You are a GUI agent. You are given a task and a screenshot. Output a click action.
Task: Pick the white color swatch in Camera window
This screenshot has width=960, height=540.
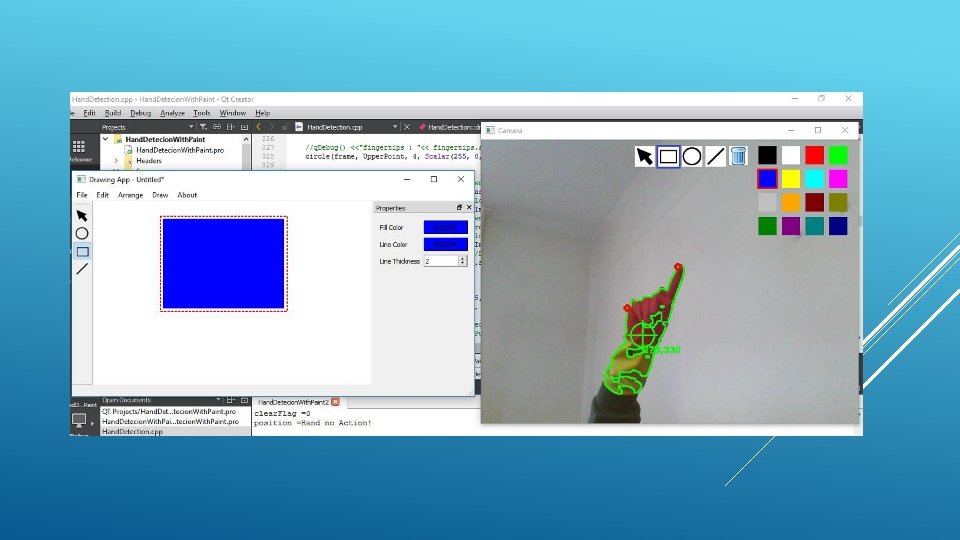point(790,155)
